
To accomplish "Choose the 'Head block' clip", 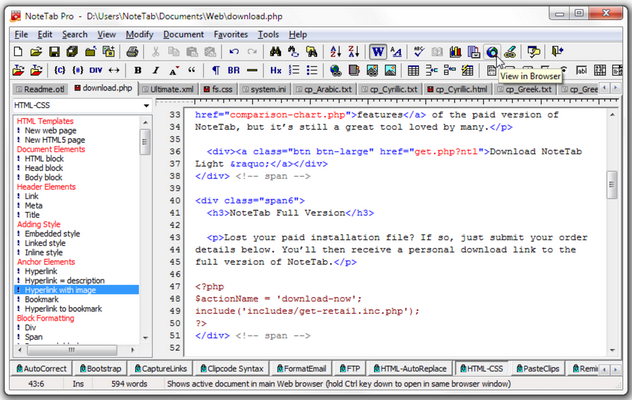I will pos(44,168).
